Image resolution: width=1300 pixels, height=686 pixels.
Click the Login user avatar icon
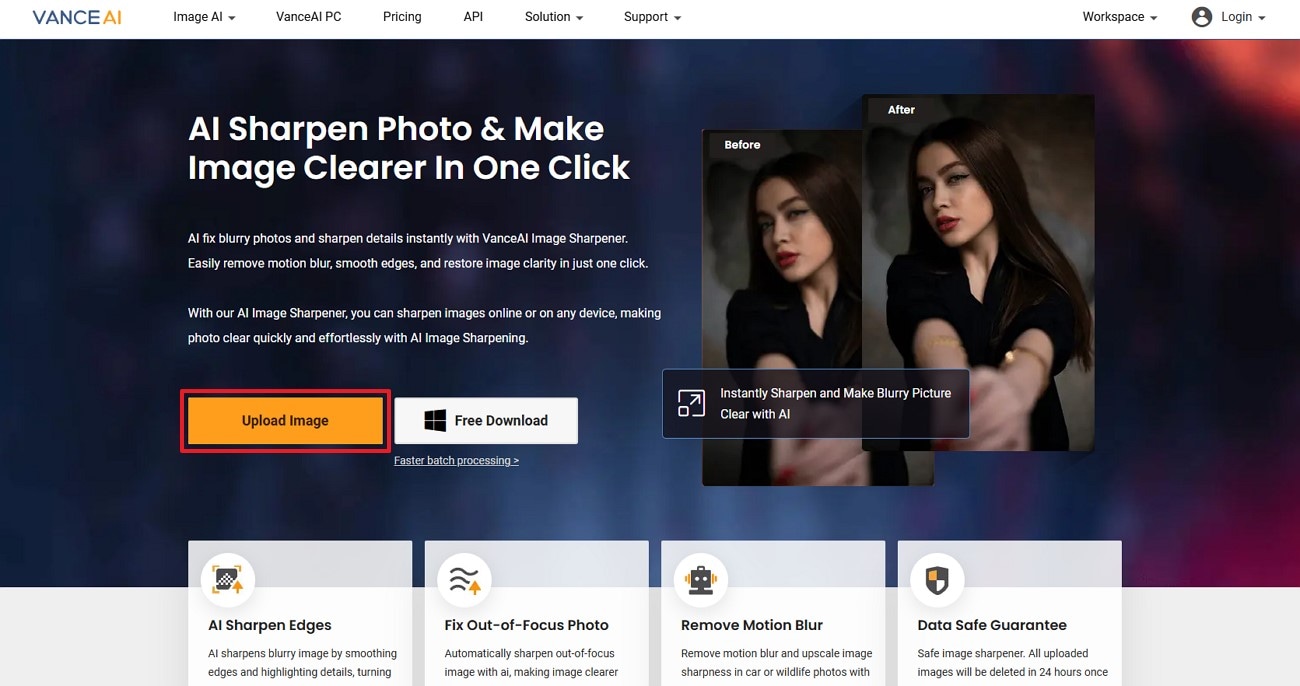pos(1202,17)
